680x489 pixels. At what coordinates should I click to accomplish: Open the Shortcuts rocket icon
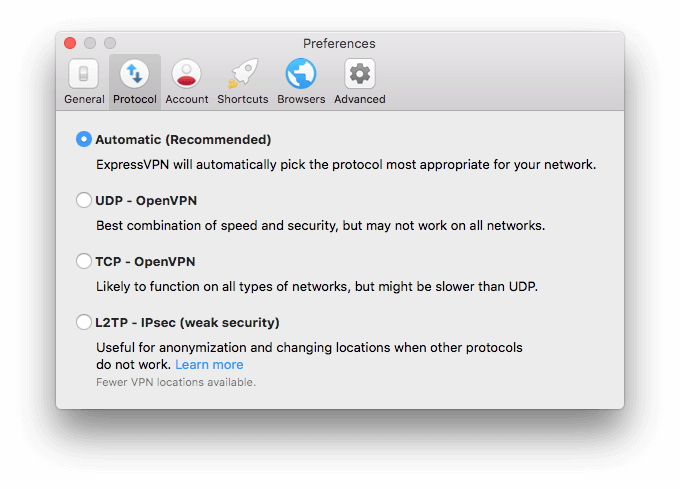(x=243, y=74)
